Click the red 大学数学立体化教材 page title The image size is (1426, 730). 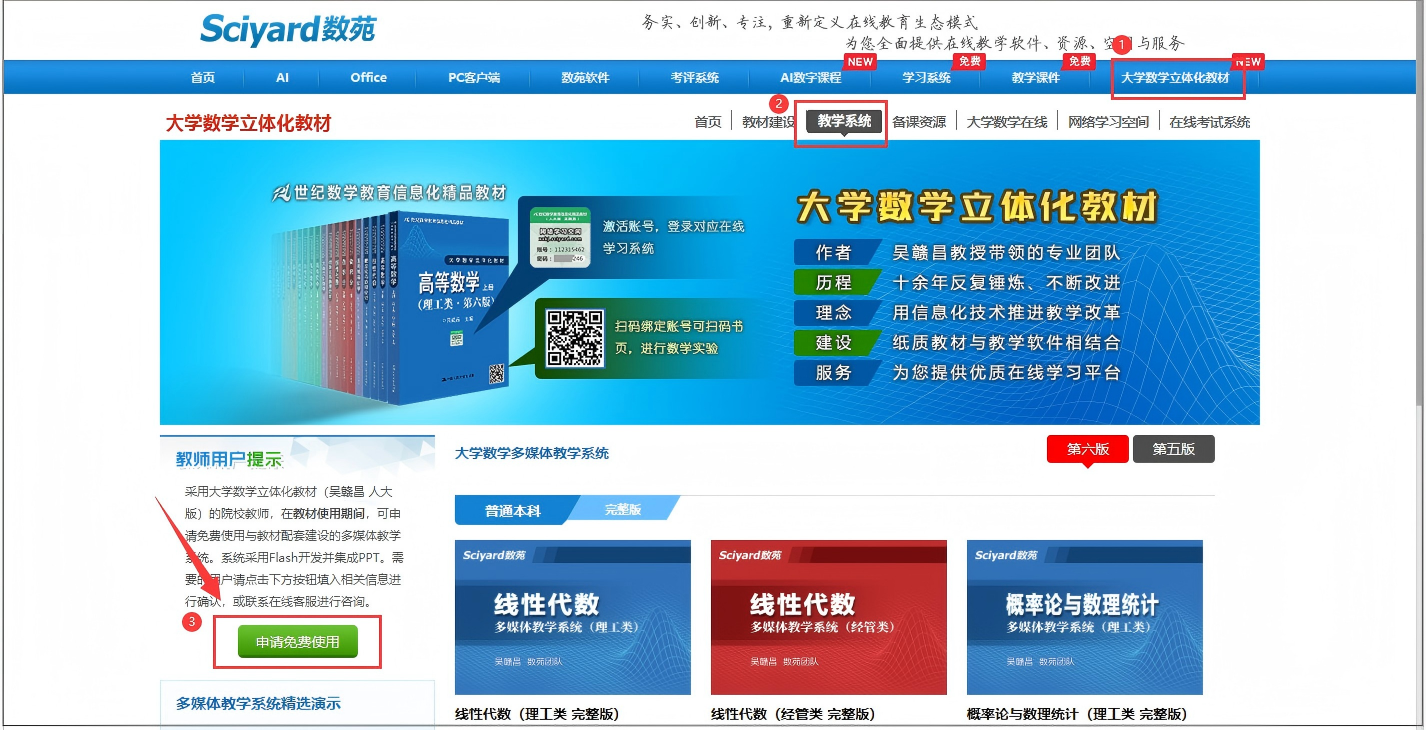pyautogui.click(x=248, y=124)
